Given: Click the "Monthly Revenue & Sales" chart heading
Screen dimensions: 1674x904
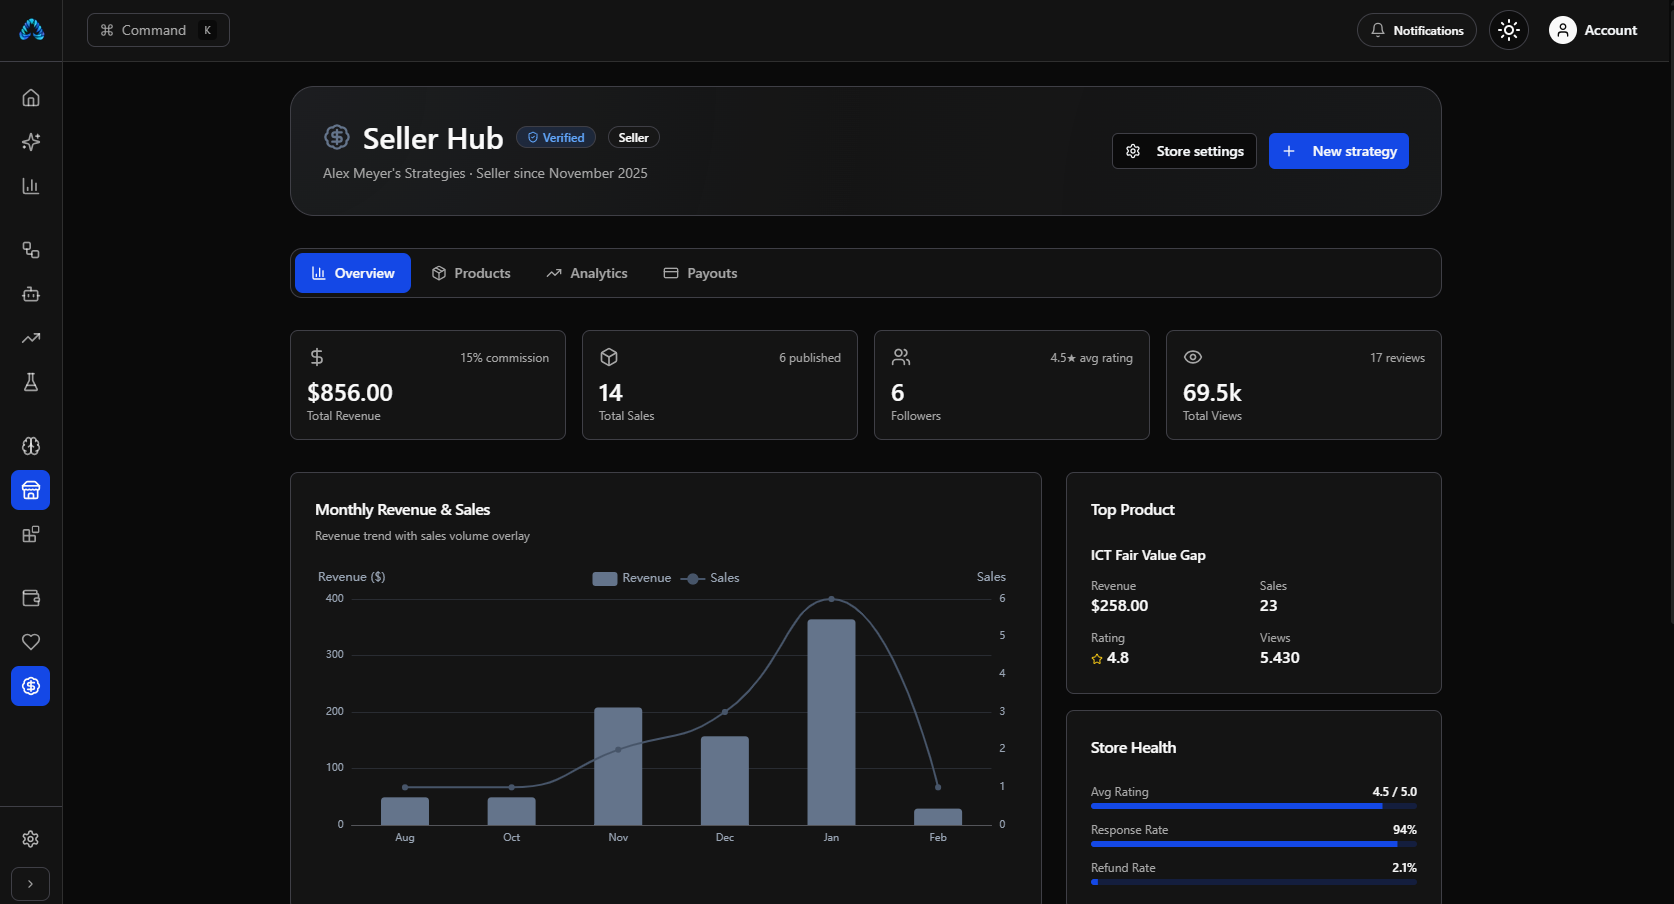Looking at the screenshot, I should 403,510.
